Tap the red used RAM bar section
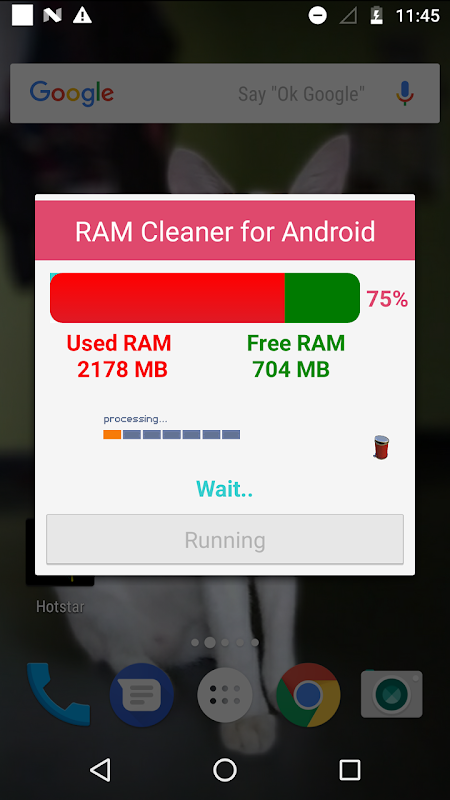The width and height of the screenshot is (450, 800). [167, 298]
